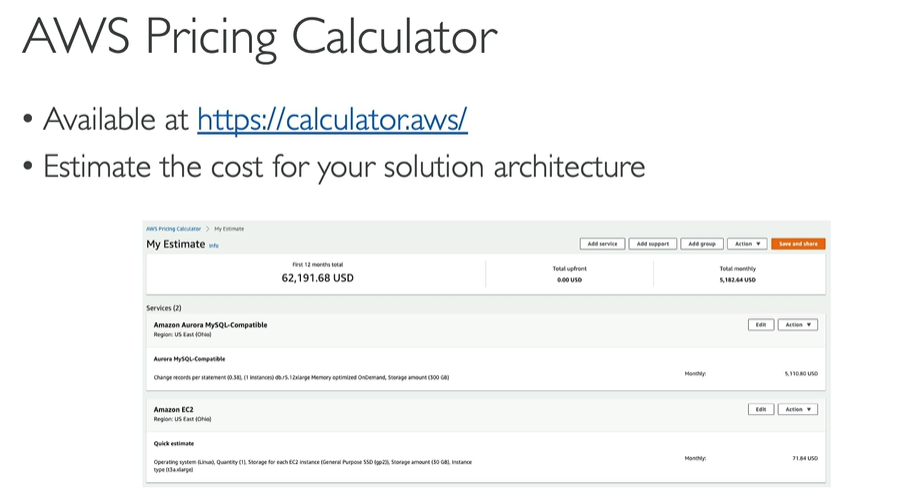Select the 62,191.68 USD total value
Viewport: 924px width, 502px height.
pos(318,278)
